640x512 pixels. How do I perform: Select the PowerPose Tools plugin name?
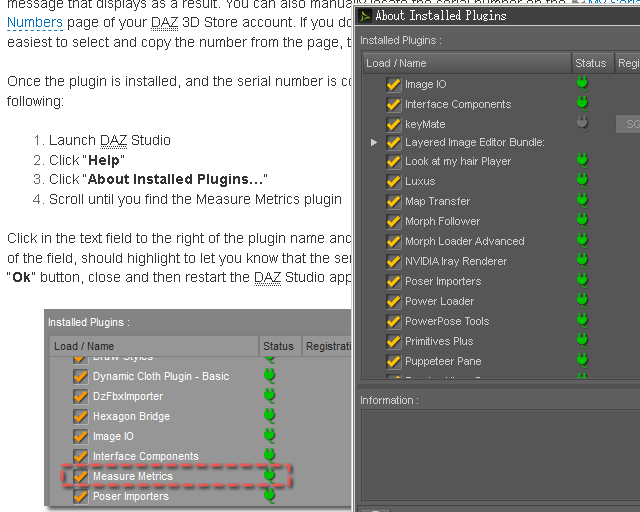tap(447, 321)
